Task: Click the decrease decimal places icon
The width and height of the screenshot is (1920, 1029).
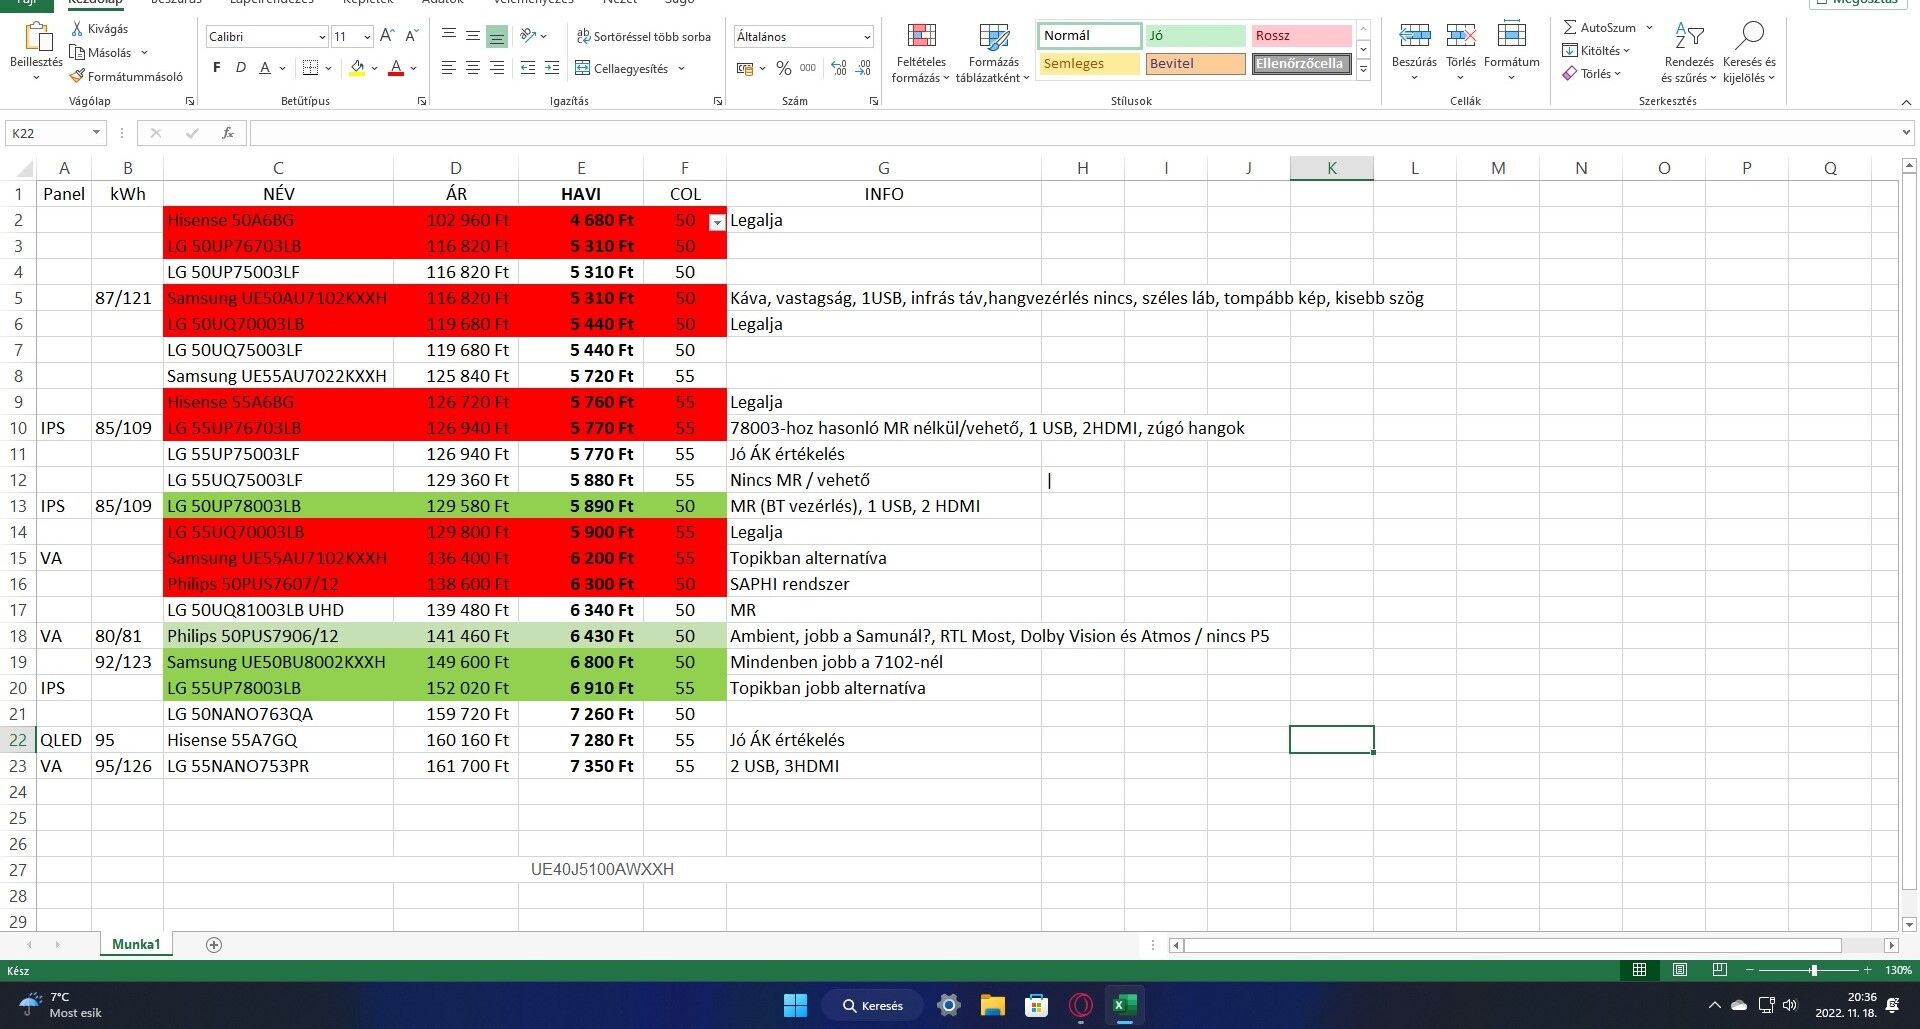Action: (864, 68)
